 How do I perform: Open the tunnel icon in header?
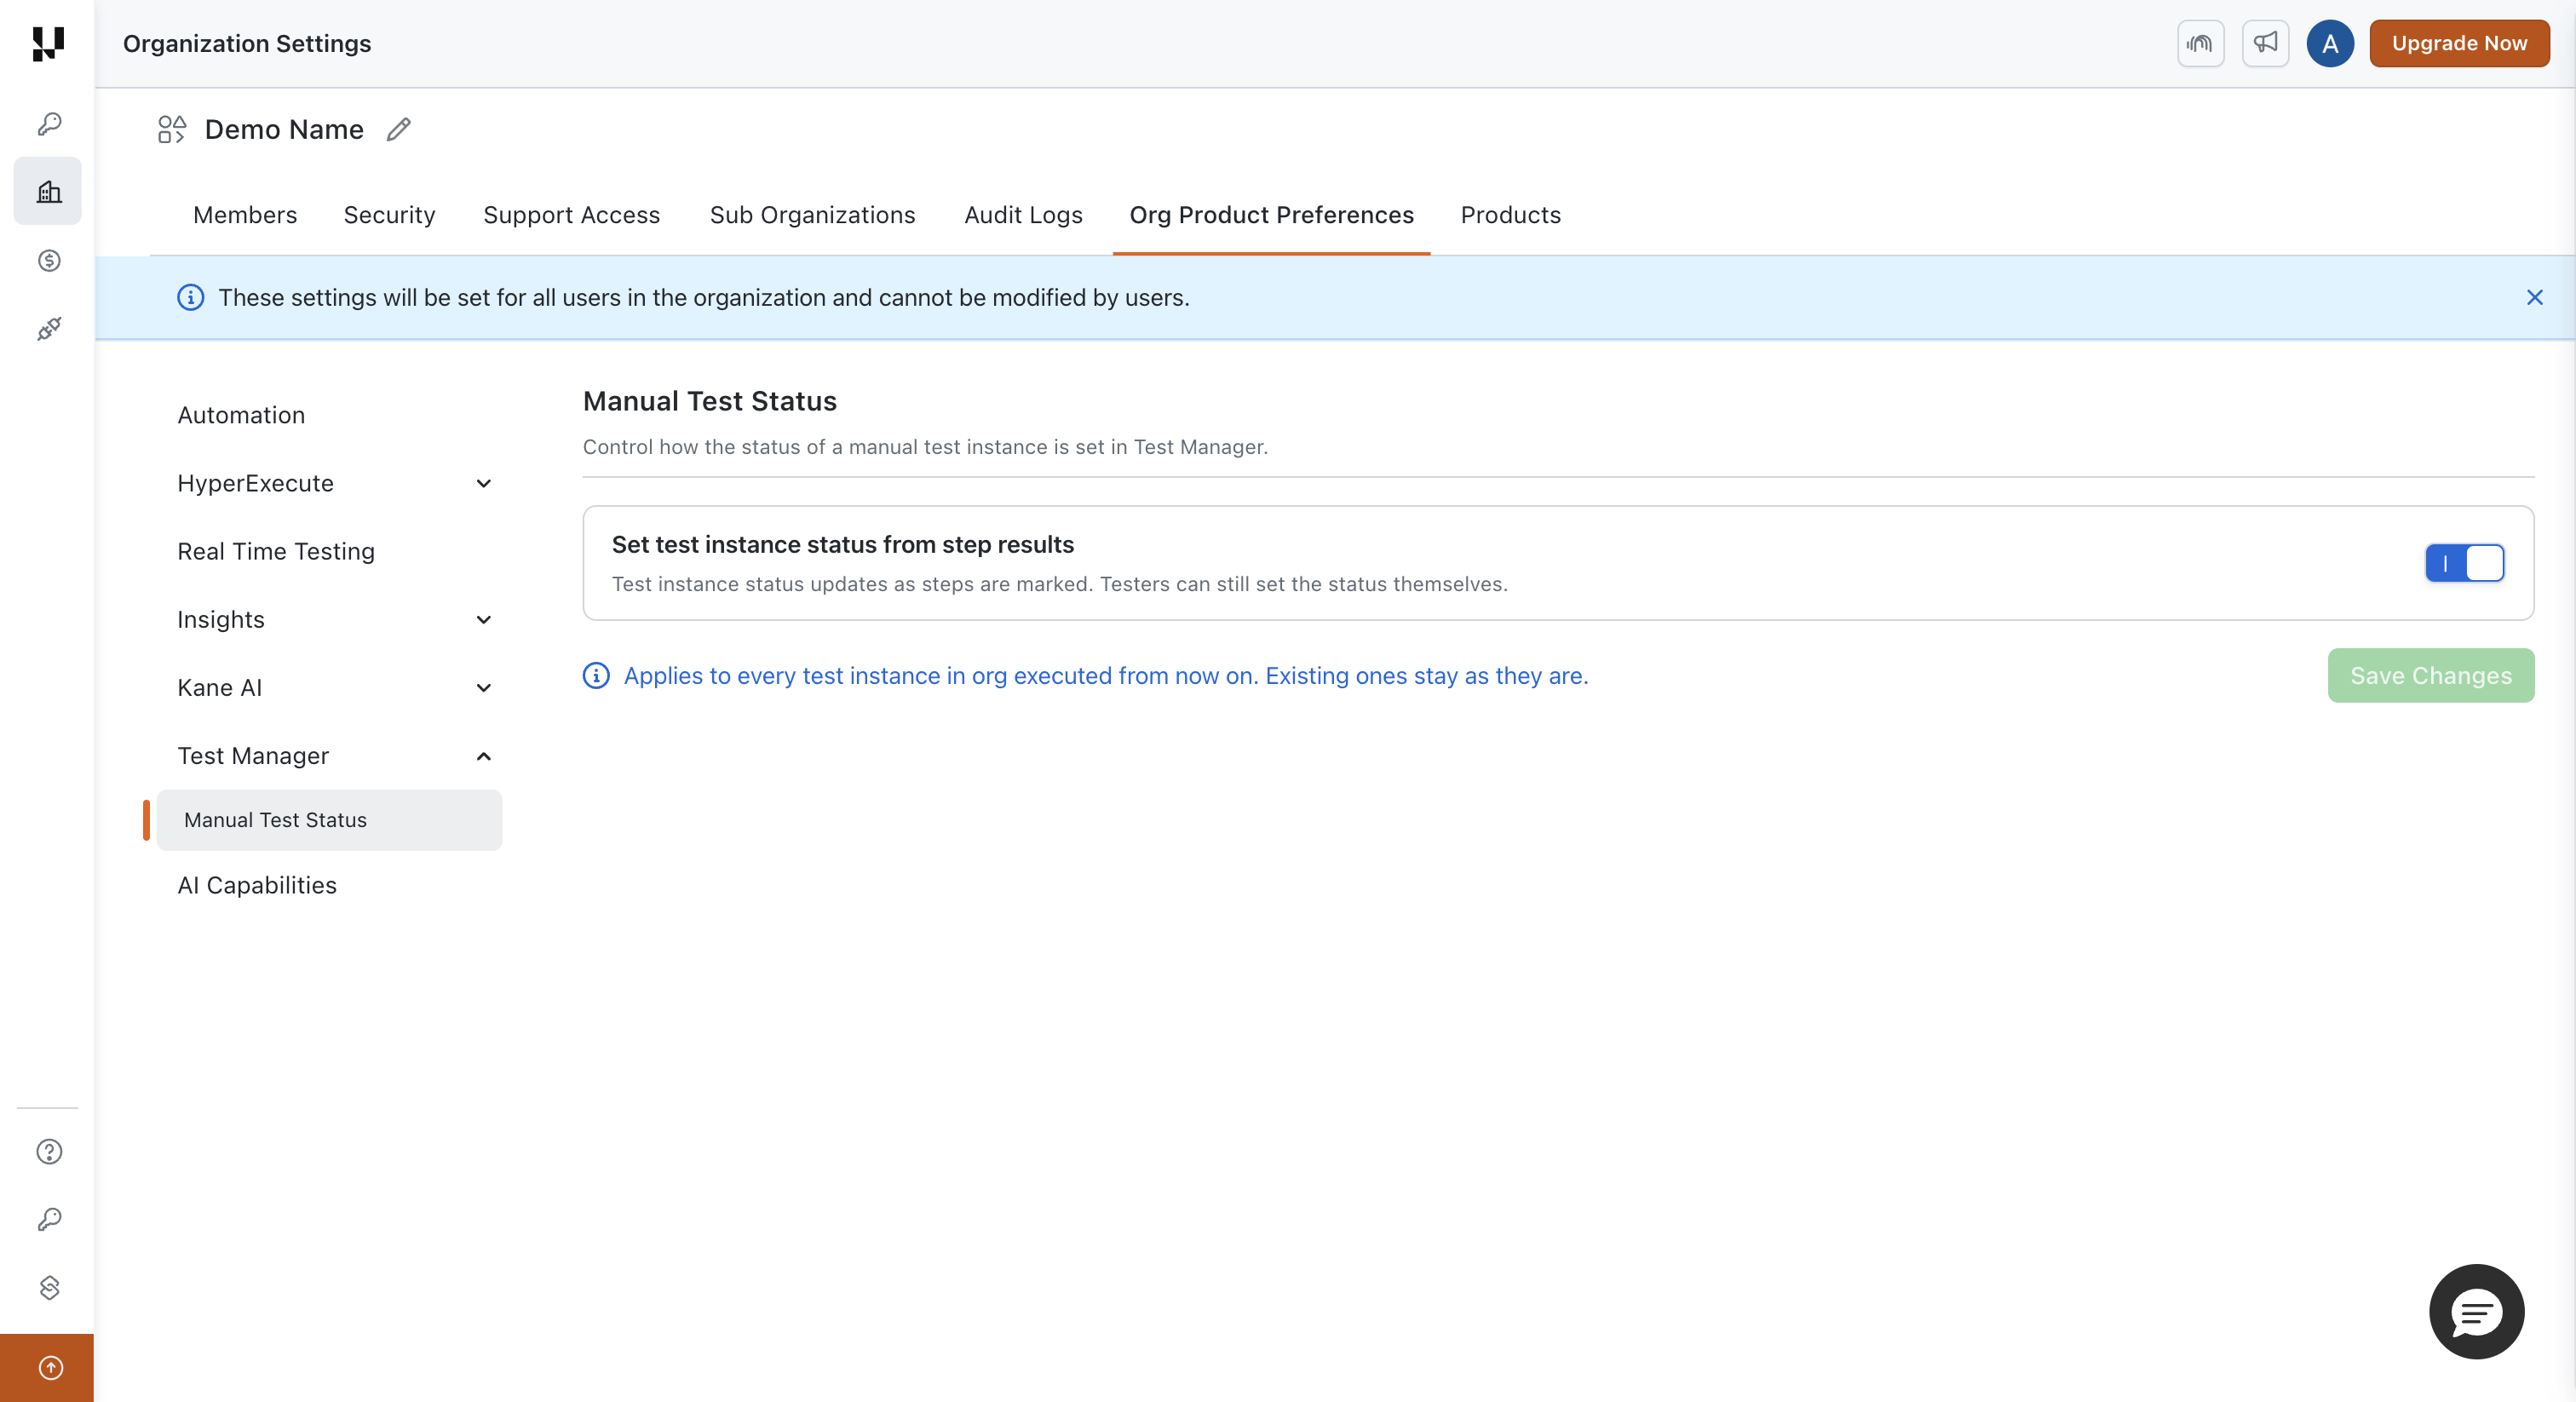[2200, 43]
